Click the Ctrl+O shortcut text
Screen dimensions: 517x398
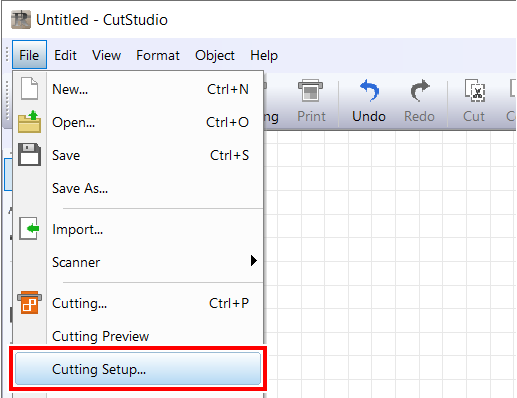pyautogui.click(x=227, y=122)
